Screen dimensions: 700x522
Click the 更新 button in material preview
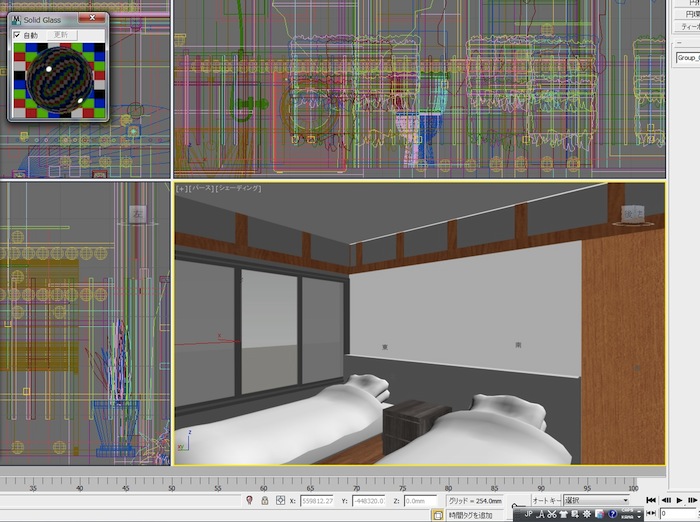[61, 35]
